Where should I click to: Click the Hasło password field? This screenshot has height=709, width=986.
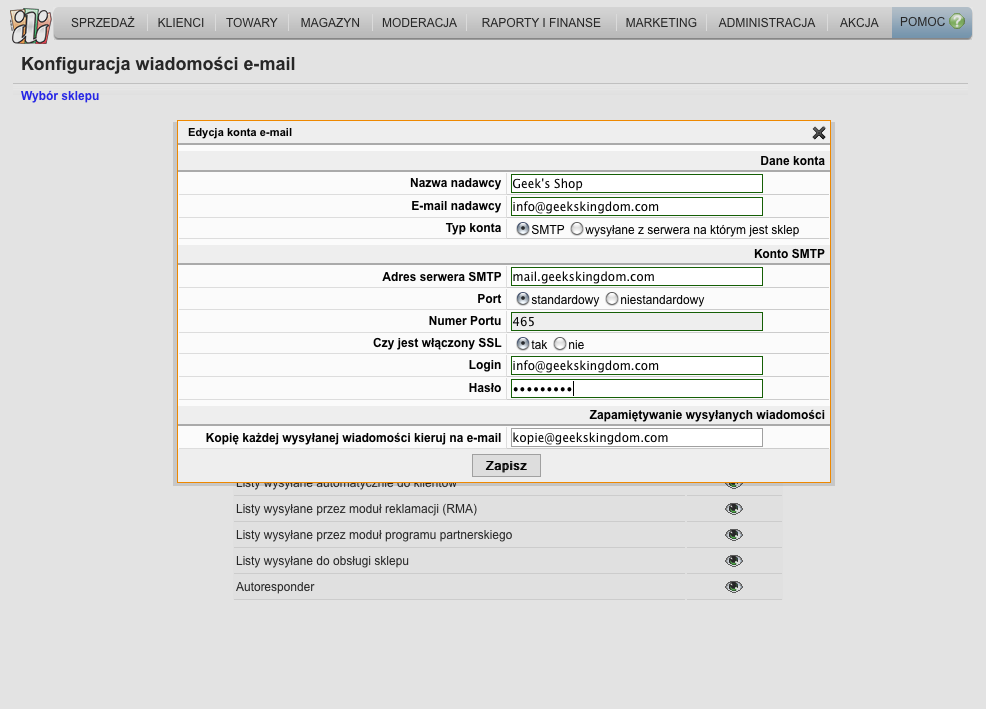[636, 389]
